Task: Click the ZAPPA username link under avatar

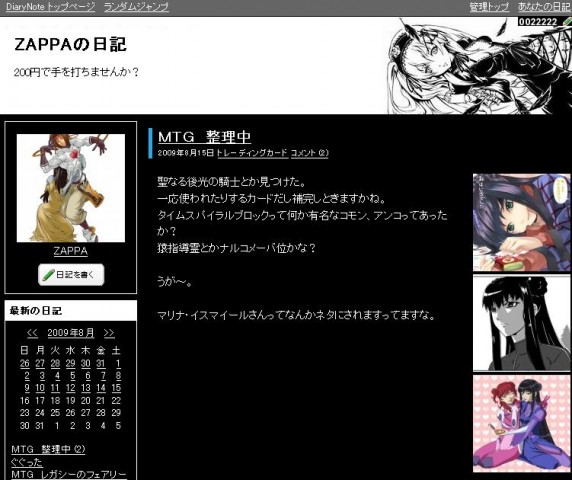Action: [71, 251]
